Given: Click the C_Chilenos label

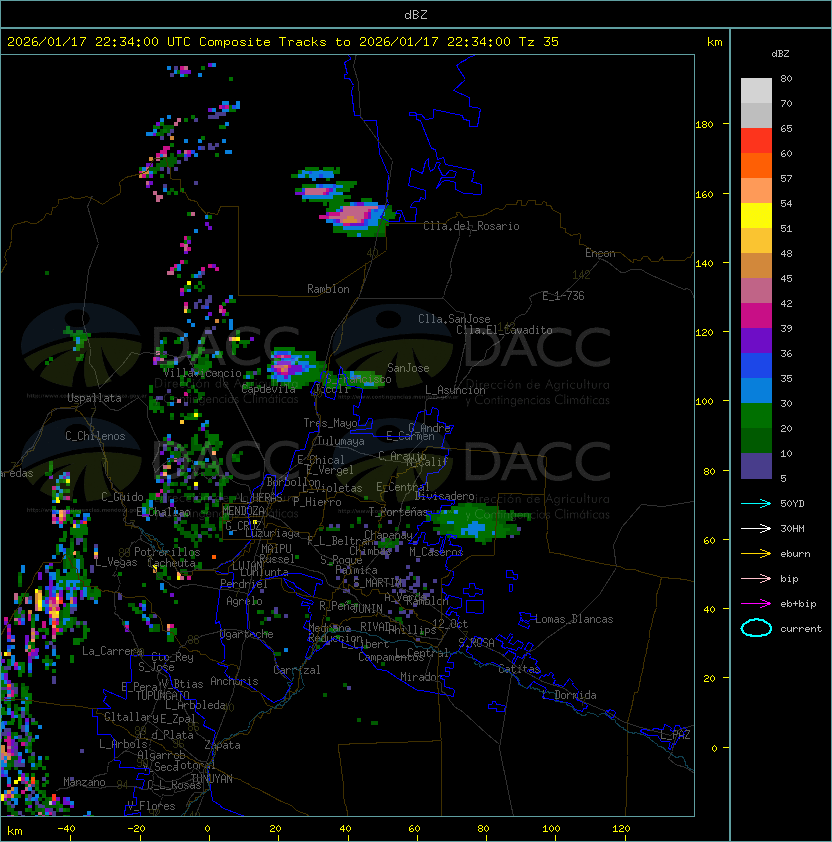Looking at the screenshot, I should click(x=95, y=436).
